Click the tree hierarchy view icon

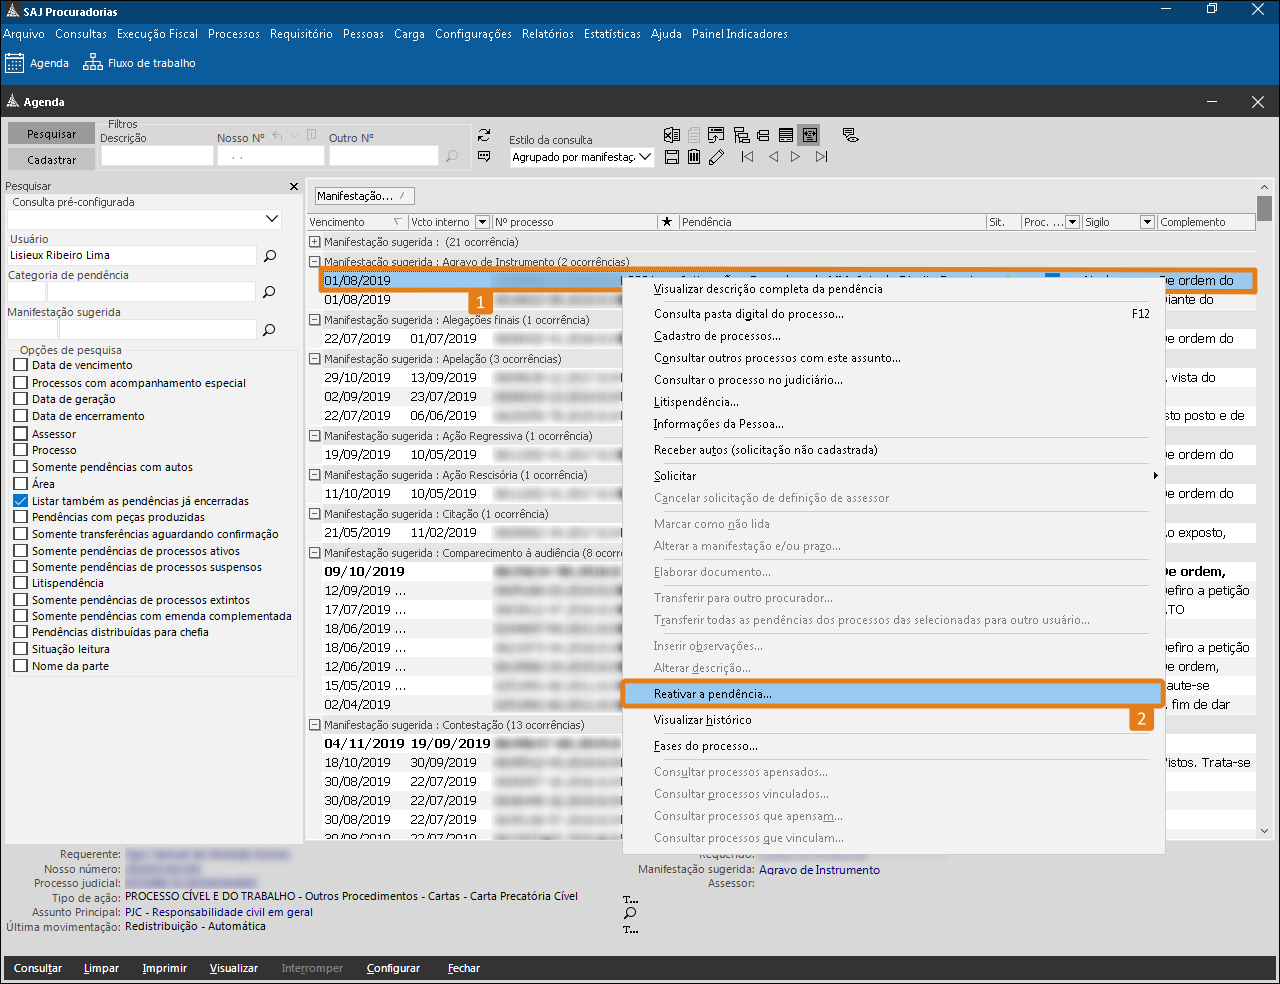(741, 135)
